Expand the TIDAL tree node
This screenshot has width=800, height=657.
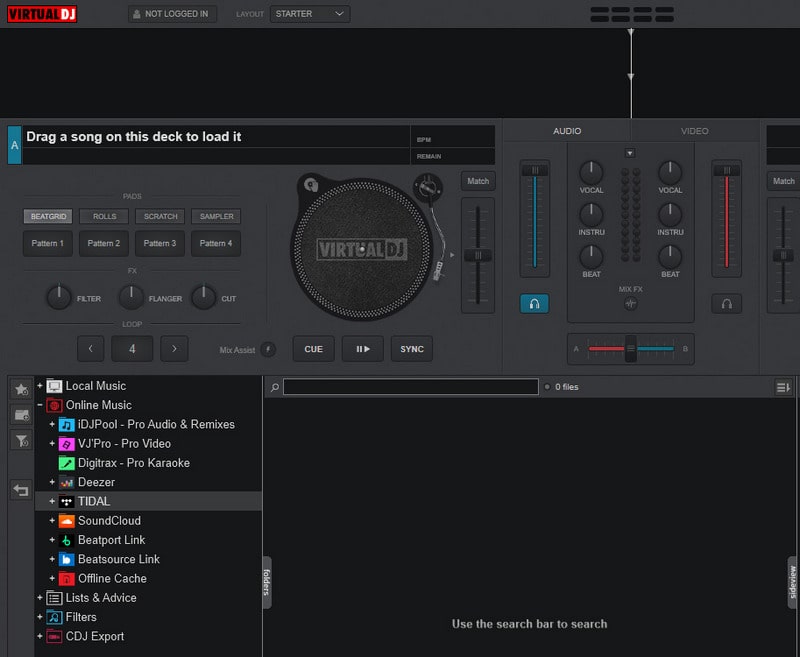(52, 501)
